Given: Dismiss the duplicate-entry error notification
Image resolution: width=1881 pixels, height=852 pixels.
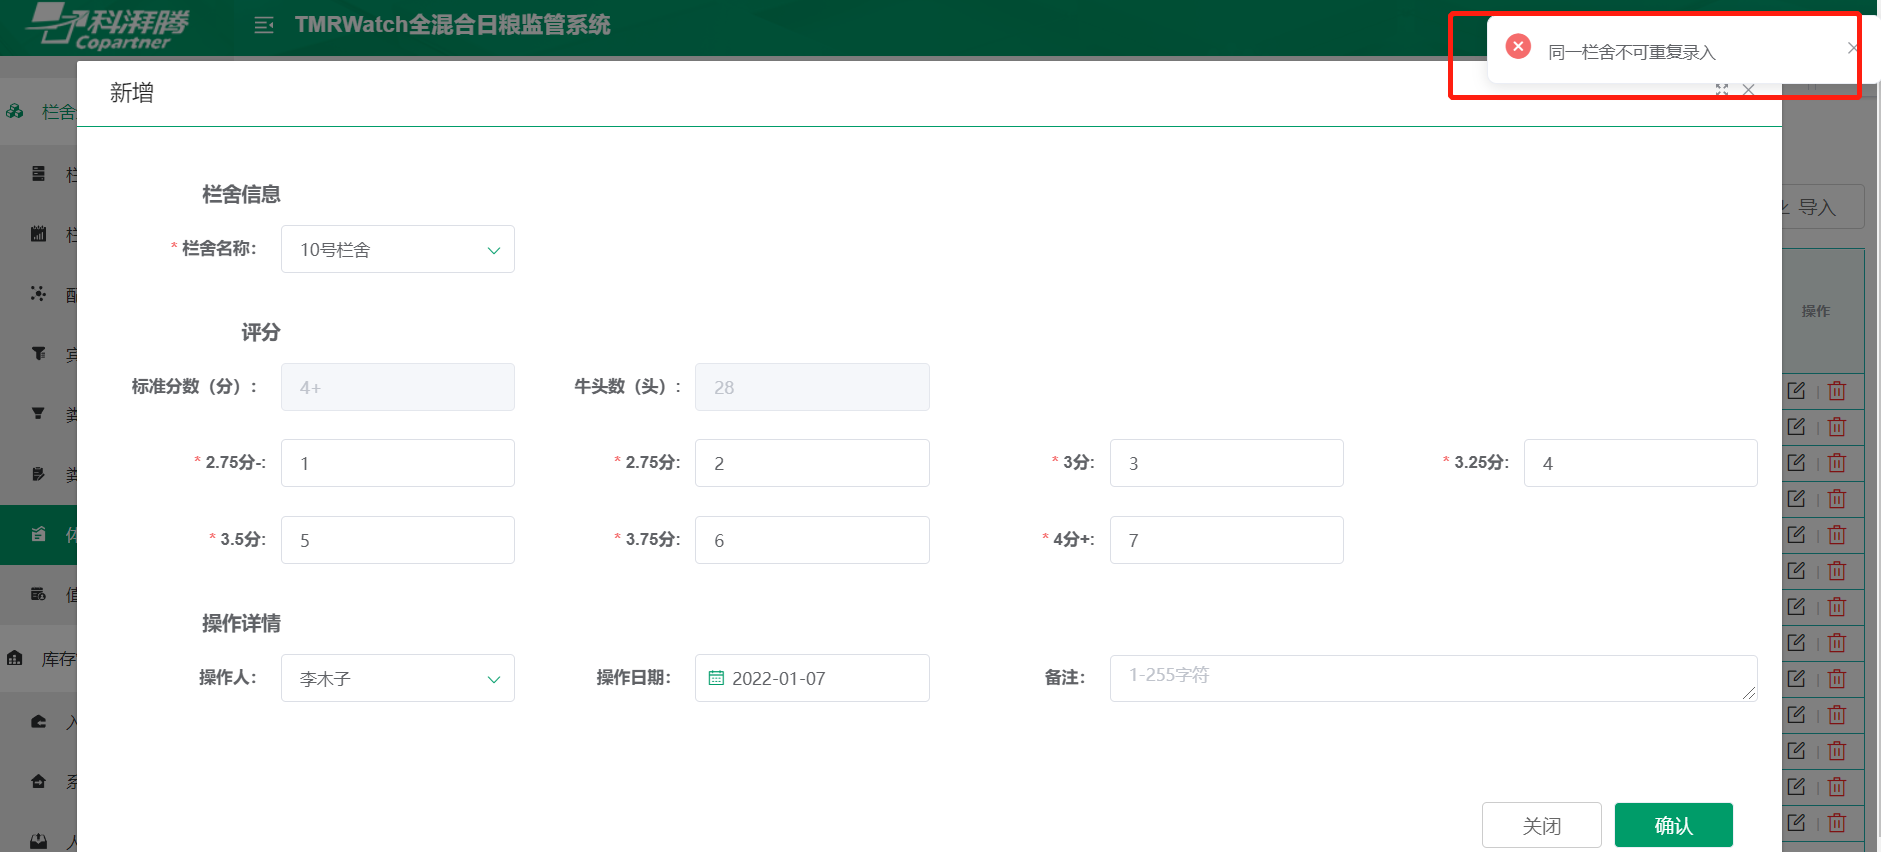Looking at the screenshot, I should (x=1852, y=48).
